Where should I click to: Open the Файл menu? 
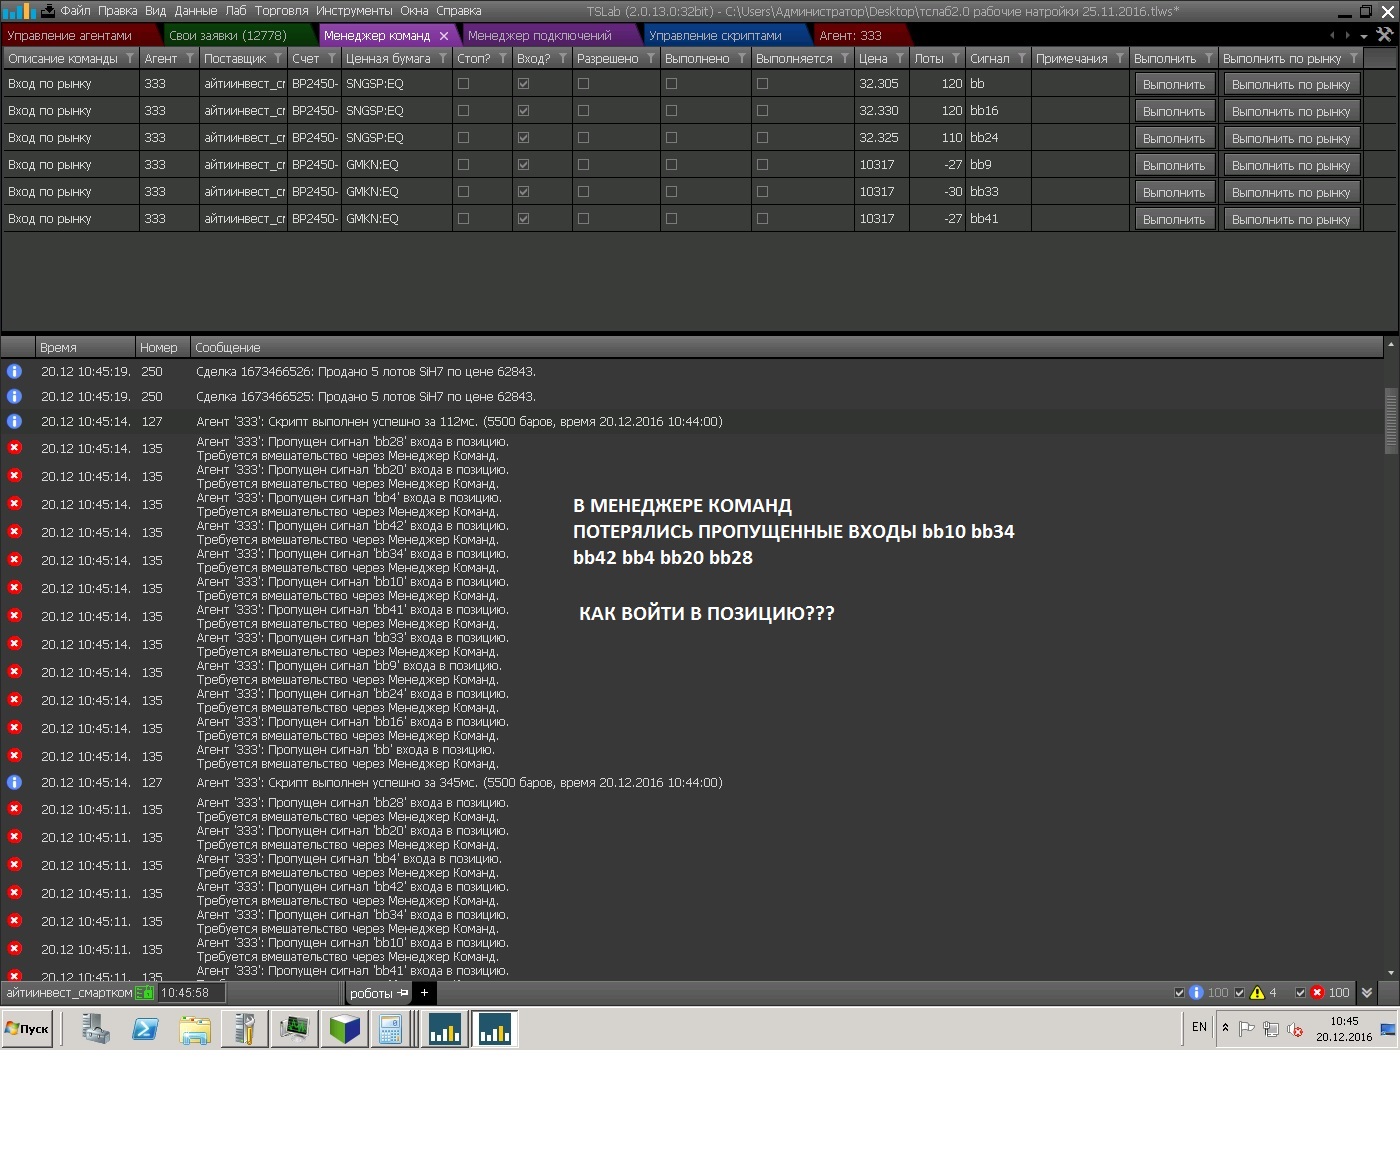pyautogui.click(x=75, y=11)
